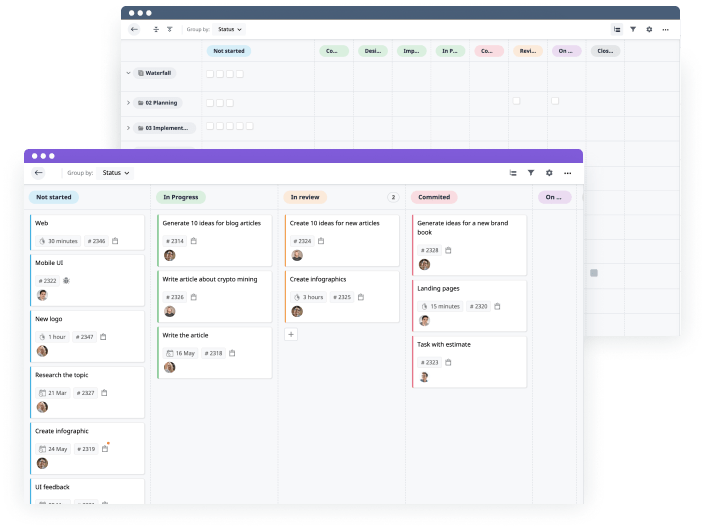Tick the first checkbox in the 02 Planning row
705x529 pixels.
pos(209,101)
